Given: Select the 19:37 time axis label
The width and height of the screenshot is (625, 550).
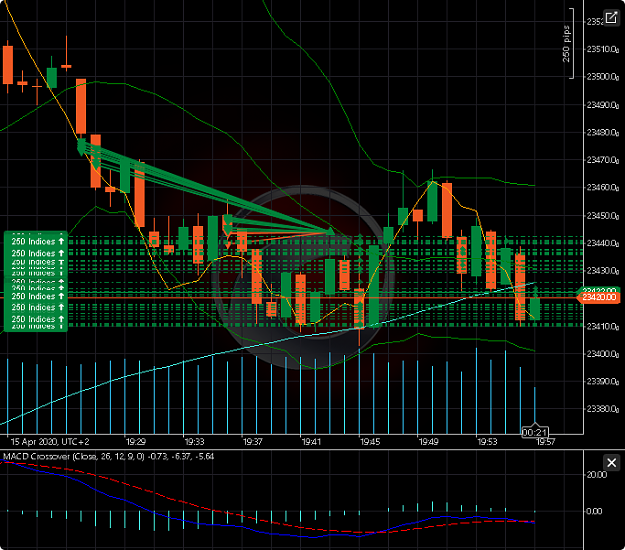Looking at the screenshot, I should [x=253, y=442].
